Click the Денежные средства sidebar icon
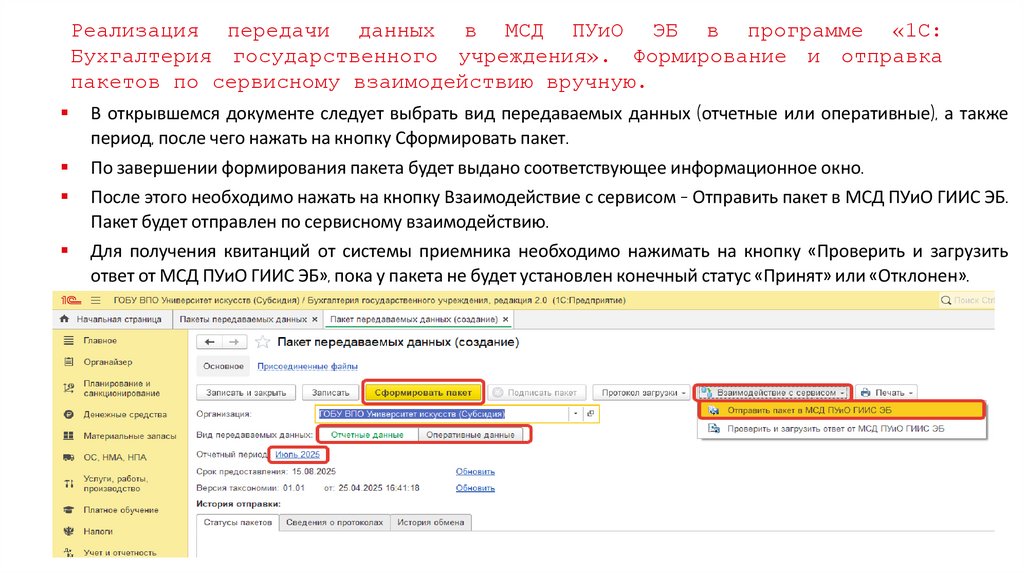This screenshot has width=1024, height=574. [69, 414]
